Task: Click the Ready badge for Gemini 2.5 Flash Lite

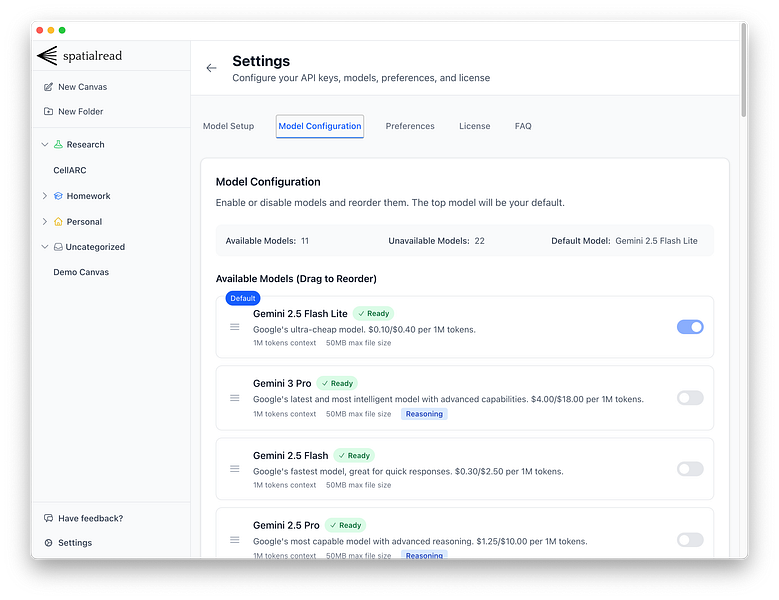Action: pos(373,313)
